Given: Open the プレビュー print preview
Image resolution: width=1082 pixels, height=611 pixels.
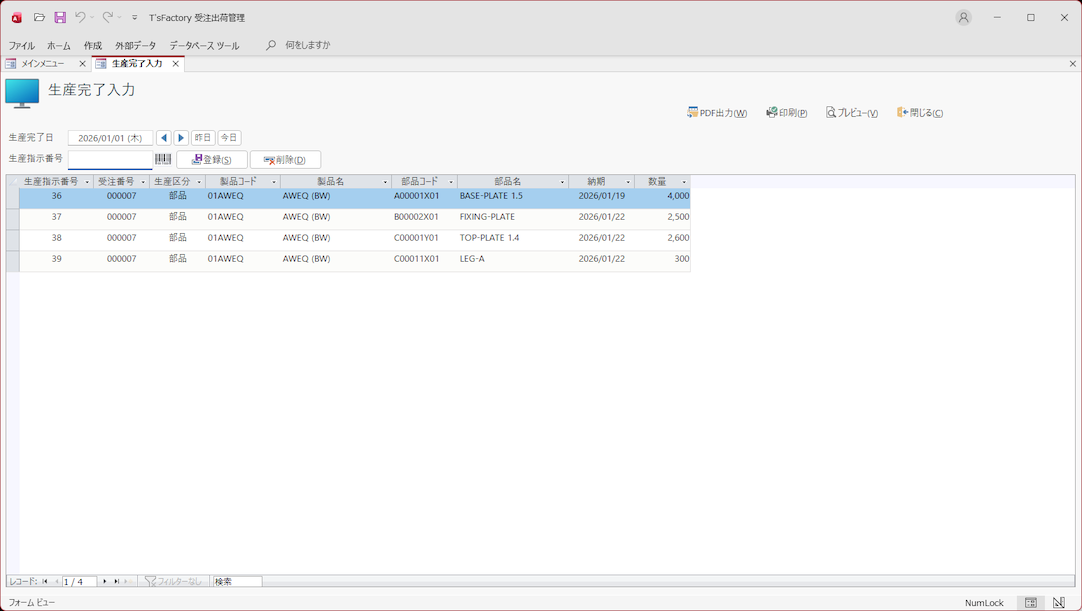Looking at the screenshot, I should pyautogui.click(x=852, y=113).
